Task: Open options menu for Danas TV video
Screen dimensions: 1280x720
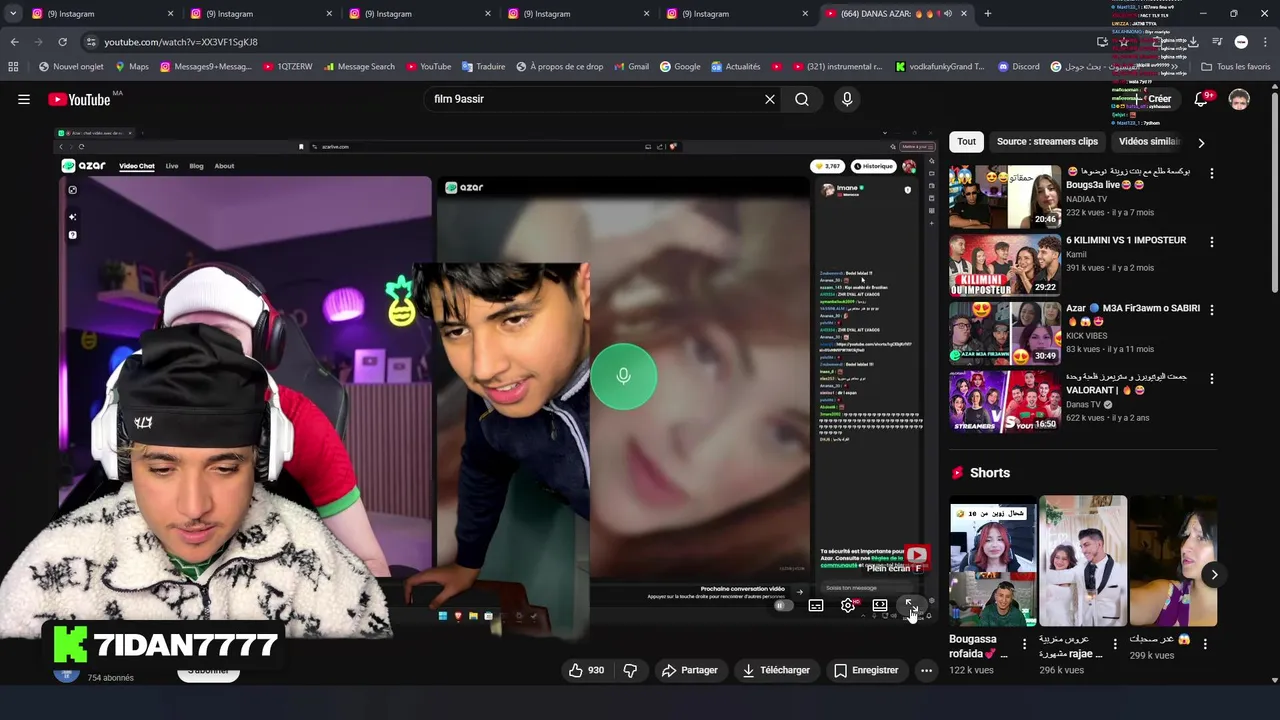Action: [1212, 378]
